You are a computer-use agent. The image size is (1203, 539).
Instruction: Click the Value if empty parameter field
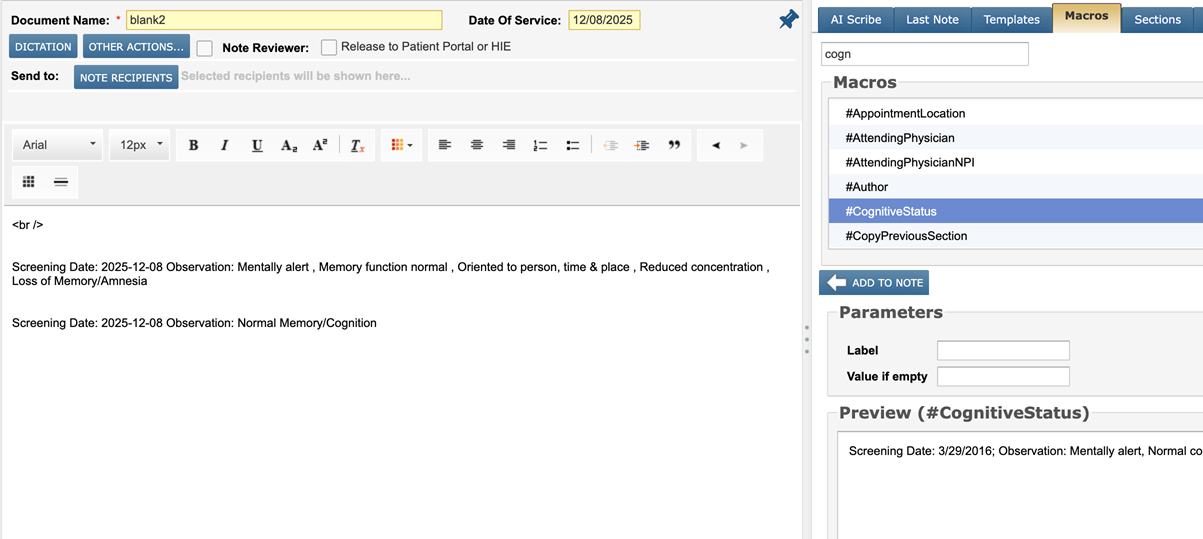tap(1003, 376)
